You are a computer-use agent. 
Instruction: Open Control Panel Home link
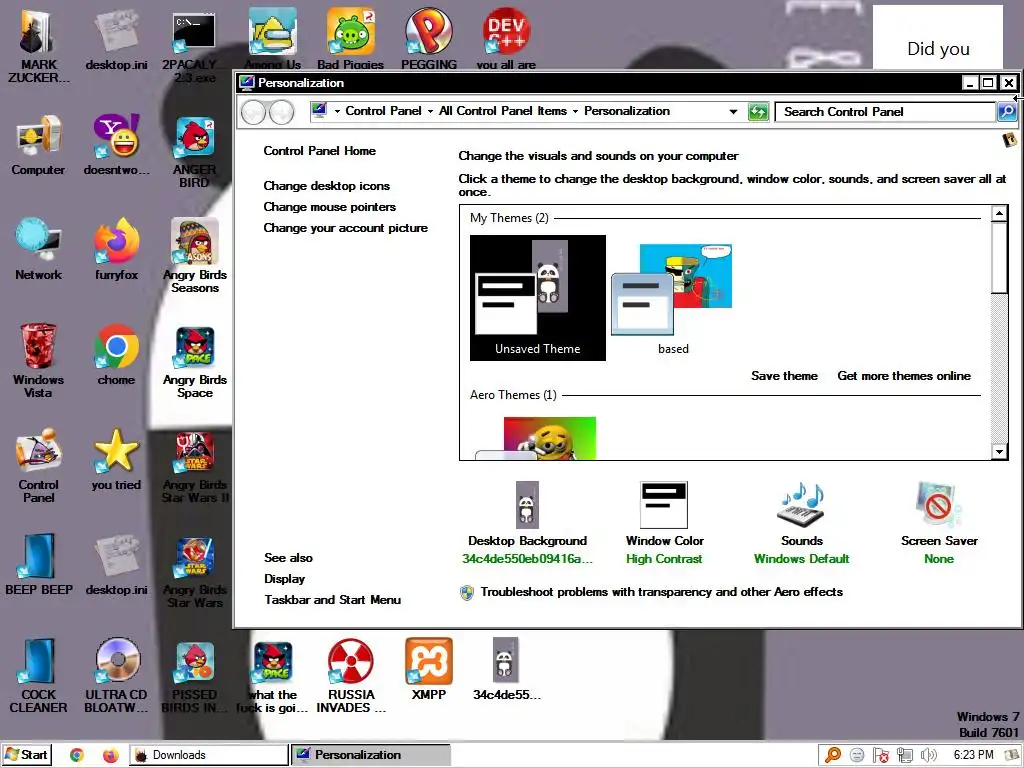click(319, 151)
